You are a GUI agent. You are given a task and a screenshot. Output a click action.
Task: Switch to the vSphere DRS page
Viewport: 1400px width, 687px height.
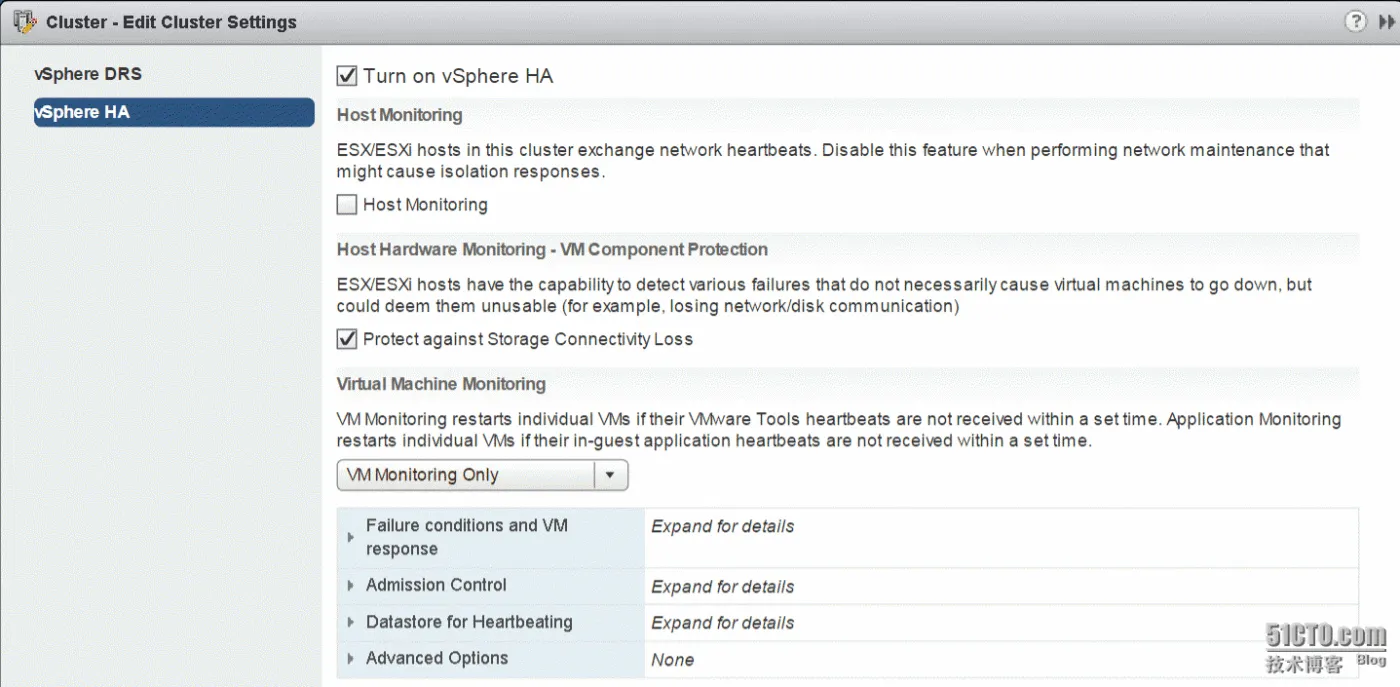[88, 74]
